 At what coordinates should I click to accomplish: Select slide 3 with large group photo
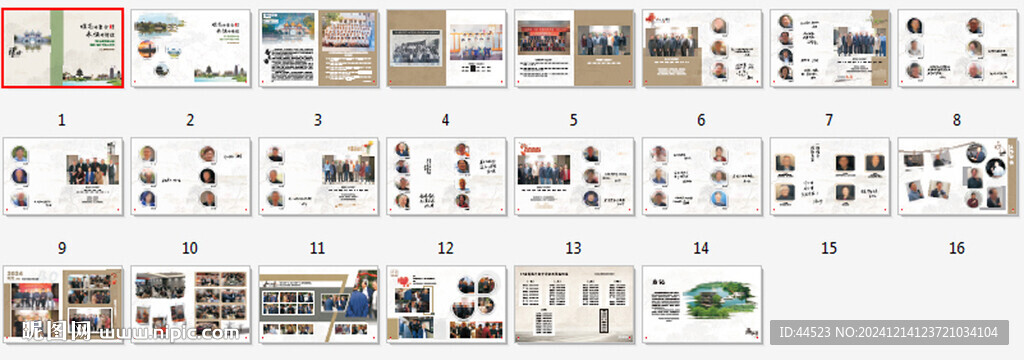pyautogui.click(x=318, y=48)
